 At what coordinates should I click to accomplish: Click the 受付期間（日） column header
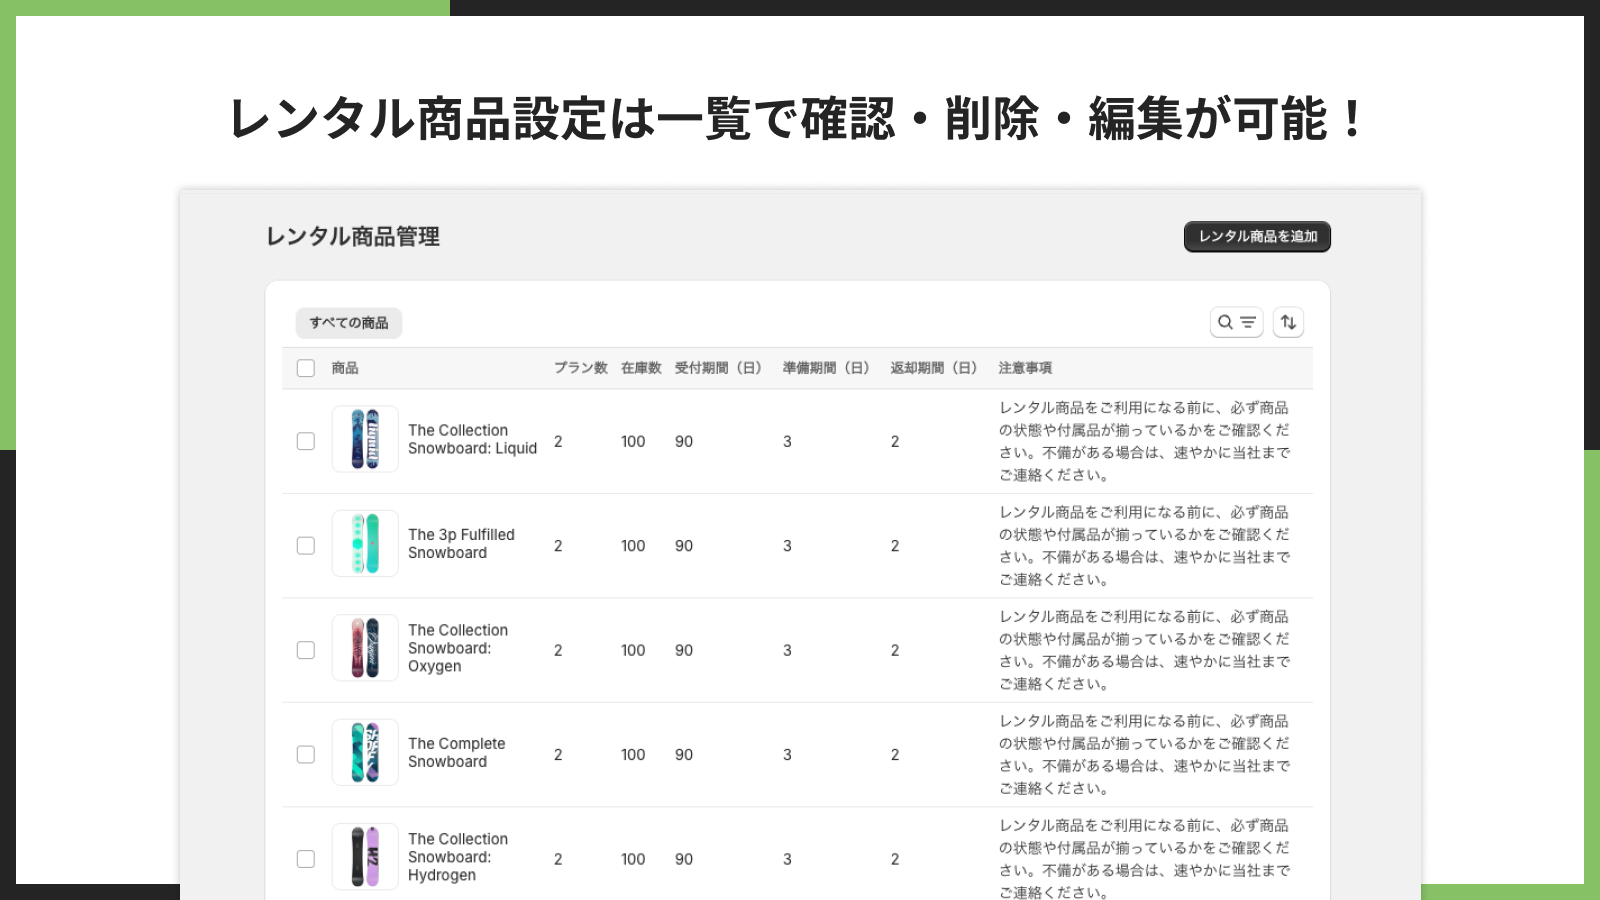[718, 368]
